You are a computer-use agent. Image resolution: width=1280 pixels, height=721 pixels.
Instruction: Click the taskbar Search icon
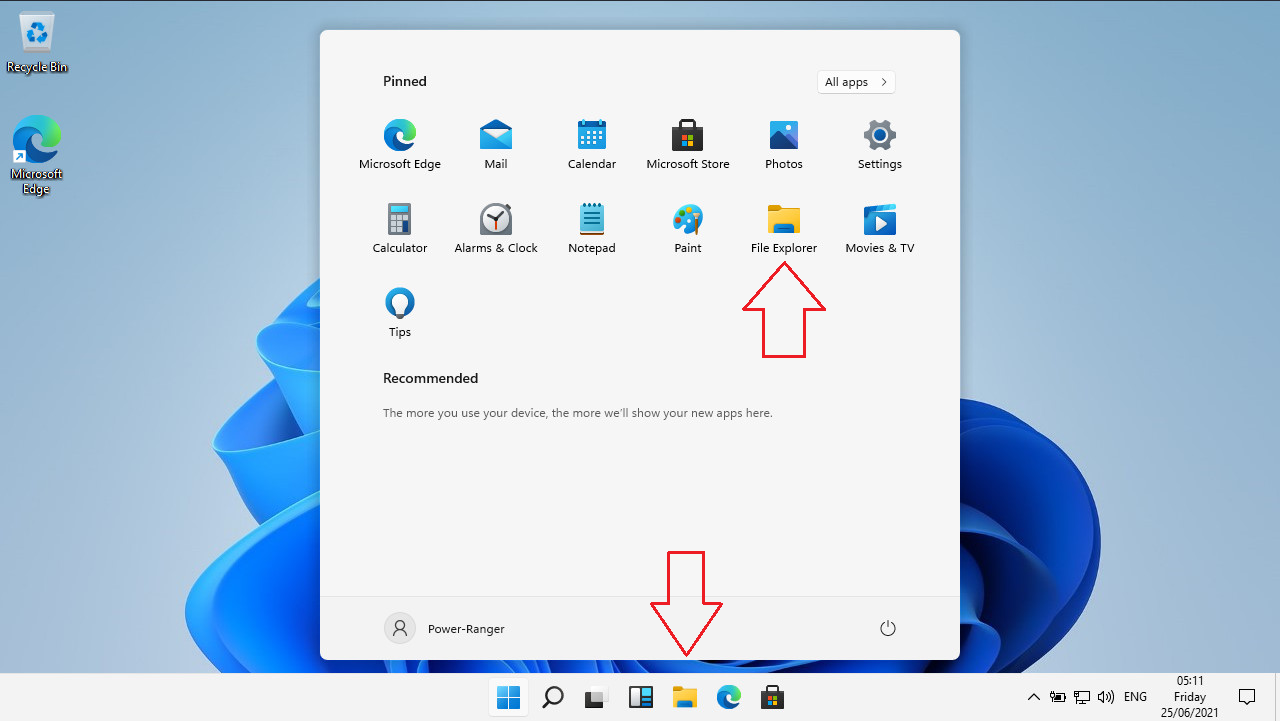pos(552,697)
